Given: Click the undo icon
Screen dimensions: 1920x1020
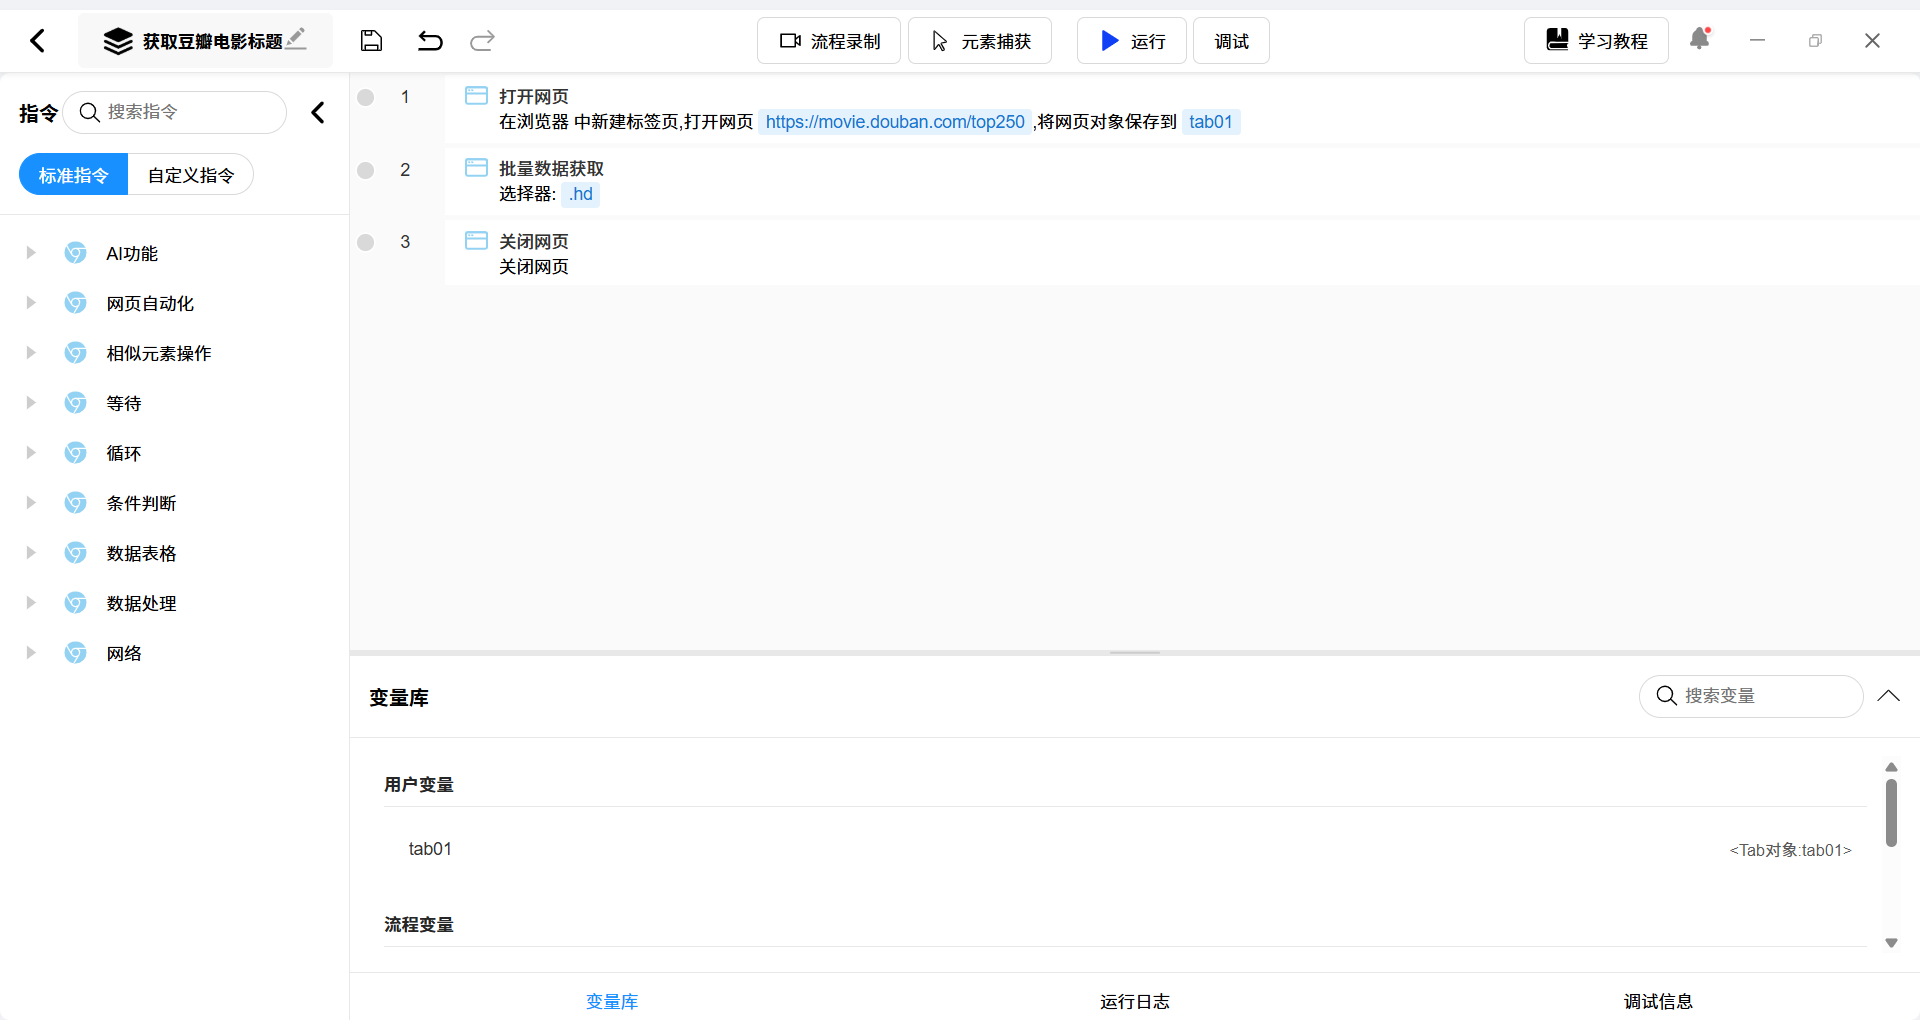Looking at the screenshot, I should click(430, 41).
